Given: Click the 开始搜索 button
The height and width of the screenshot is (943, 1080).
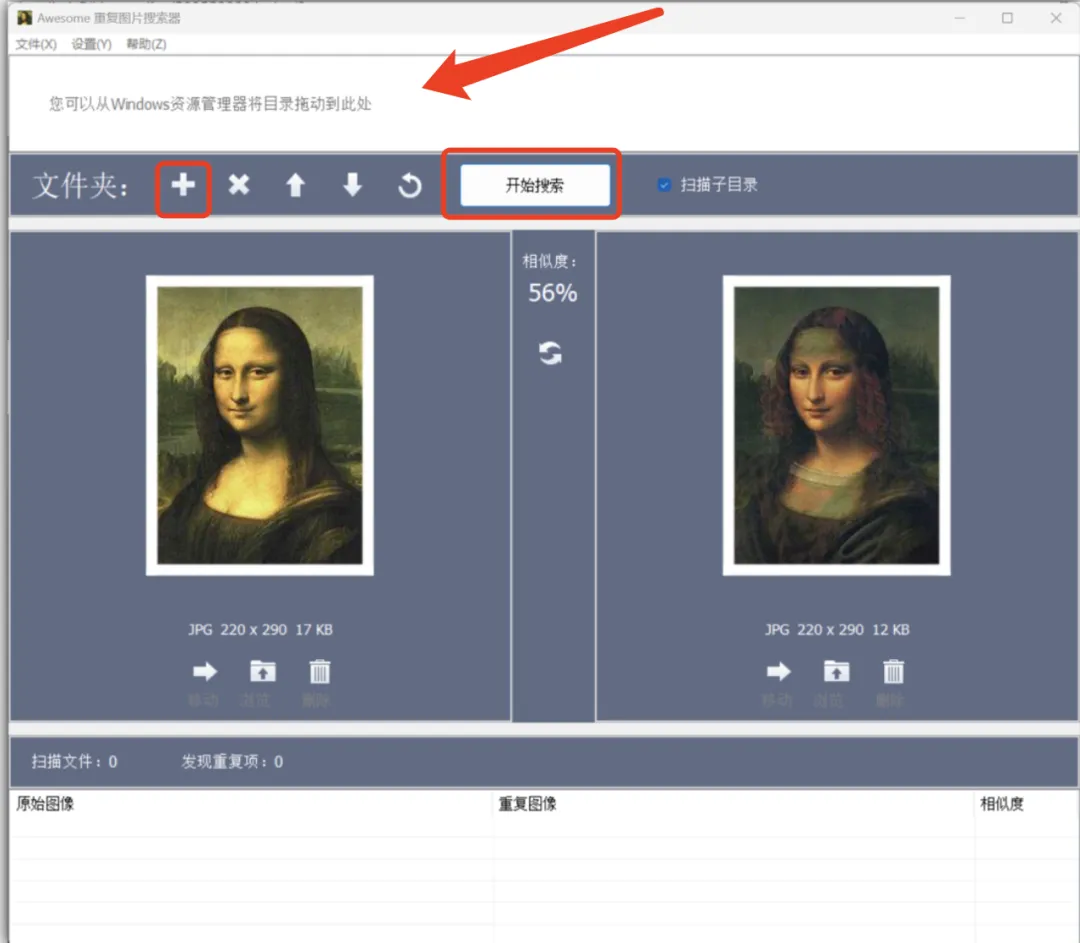Looking at the screenshot, I should (534, 185).
